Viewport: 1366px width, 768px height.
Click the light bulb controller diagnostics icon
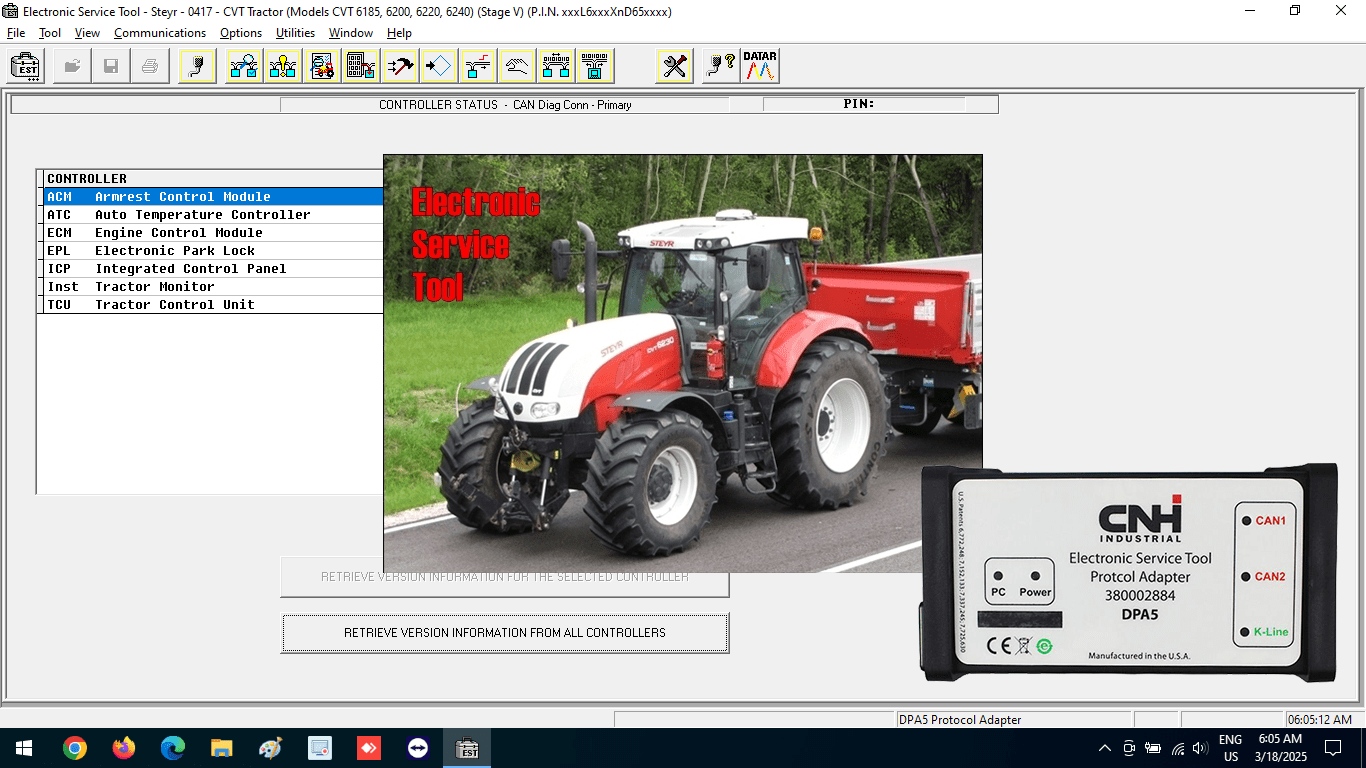point(283,67)
